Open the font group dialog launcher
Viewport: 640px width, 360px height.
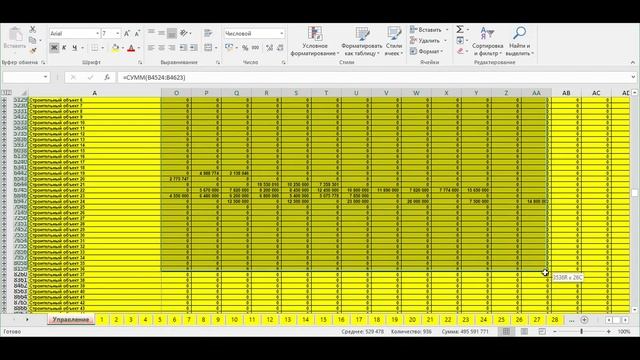(140, 62)
